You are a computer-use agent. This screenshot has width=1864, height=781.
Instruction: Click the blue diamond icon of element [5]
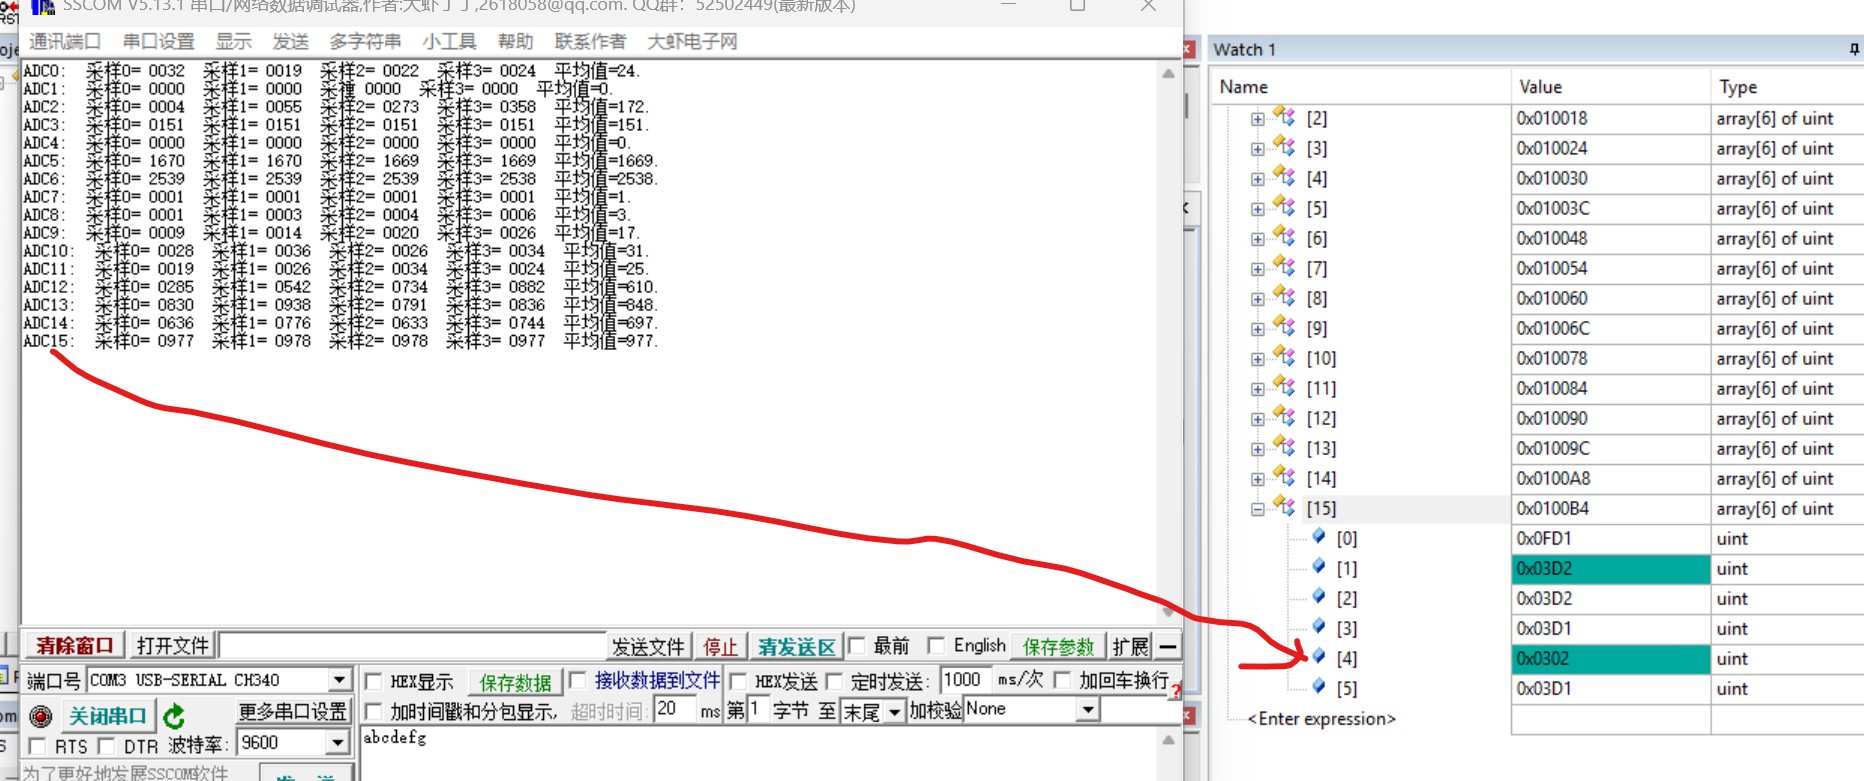click(1319, 687)
